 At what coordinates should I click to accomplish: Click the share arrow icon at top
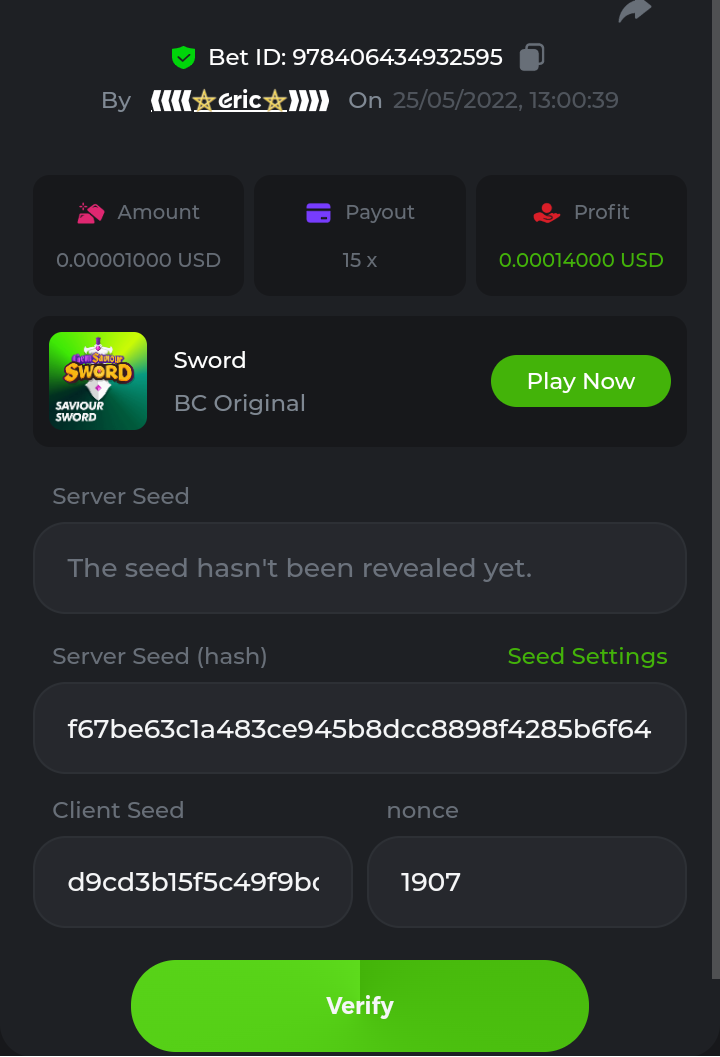(x=635, y=10)
